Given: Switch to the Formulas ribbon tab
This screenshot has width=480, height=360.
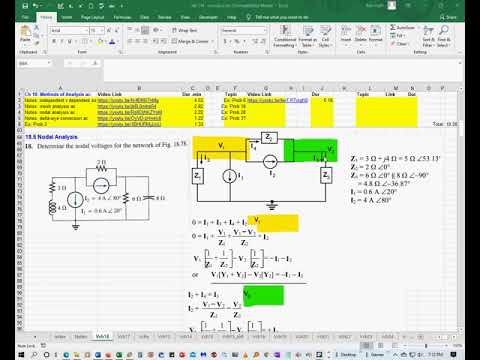Looking at the screenshot, I should click(122, 17).
